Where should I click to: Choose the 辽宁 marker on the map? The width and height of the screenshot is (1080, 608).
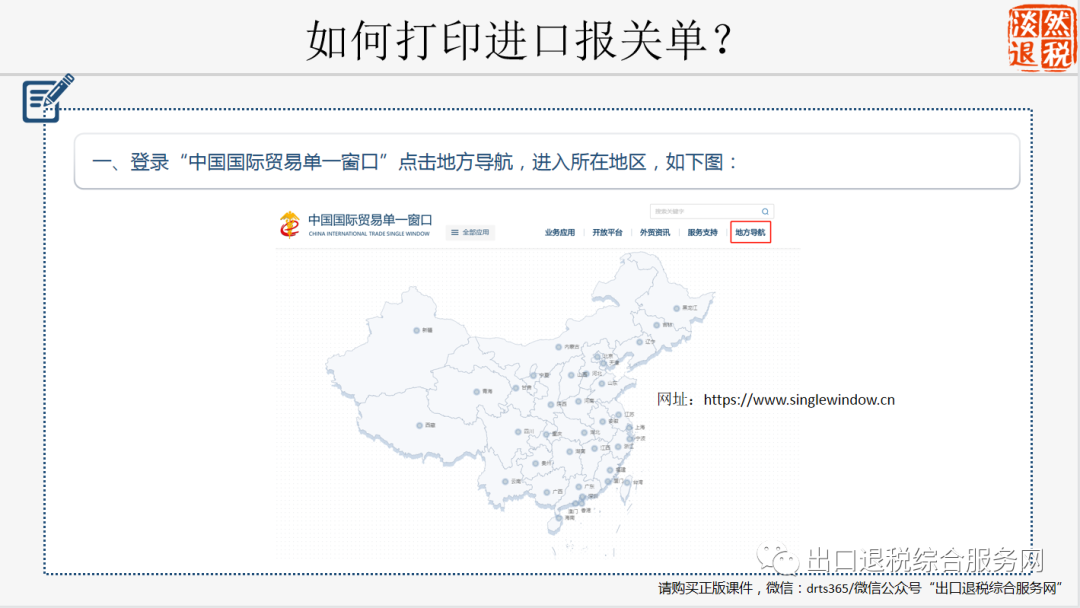click(640, 342)
